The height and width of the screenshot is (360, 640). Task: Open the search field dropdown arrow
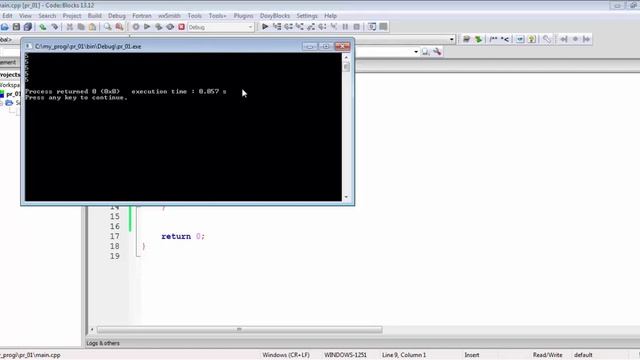point(416,52)
